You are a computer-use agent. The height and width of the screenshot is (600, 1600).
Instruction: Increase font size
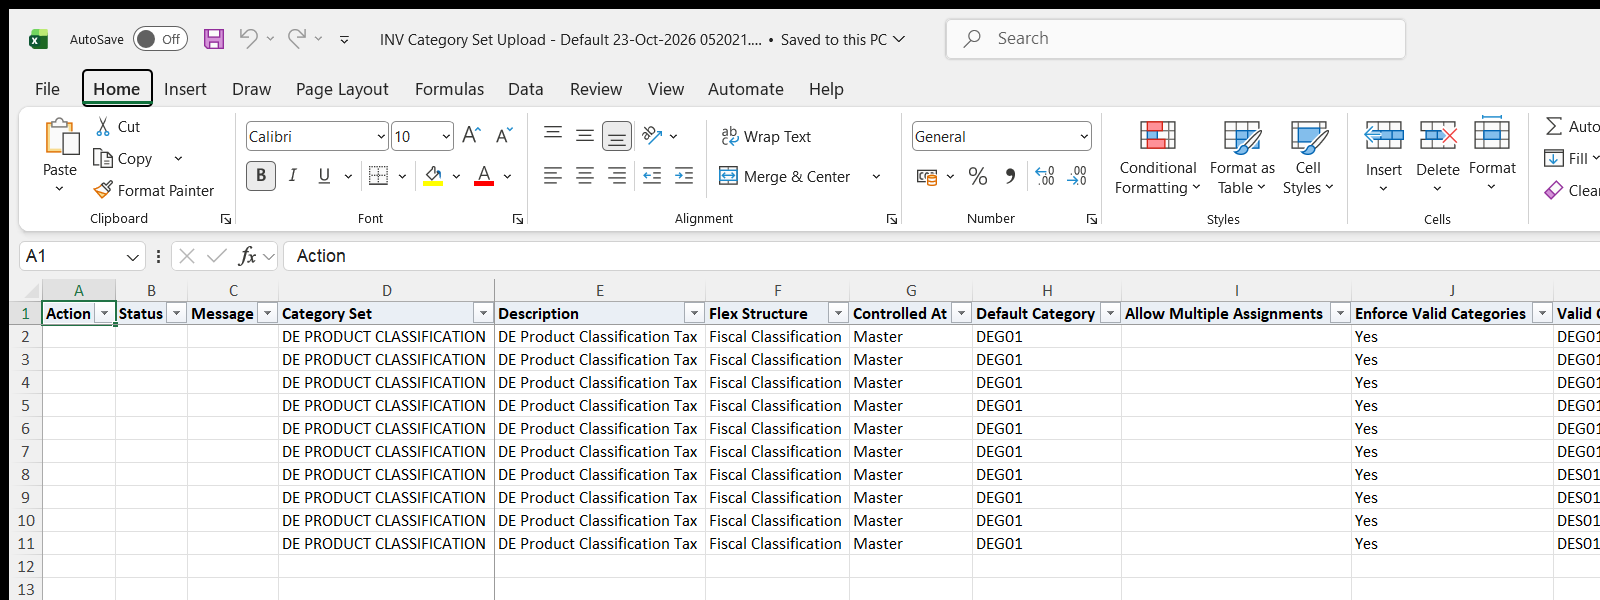click(472, 136)
